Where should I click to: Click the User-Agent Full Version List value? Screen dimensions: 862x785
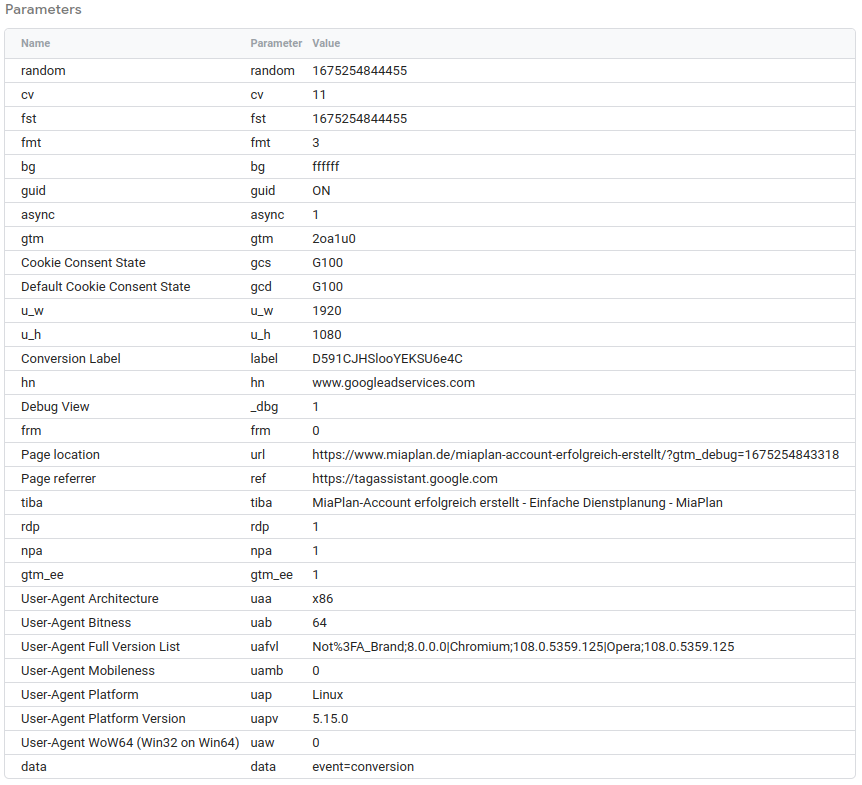click(x=523, y=647)
